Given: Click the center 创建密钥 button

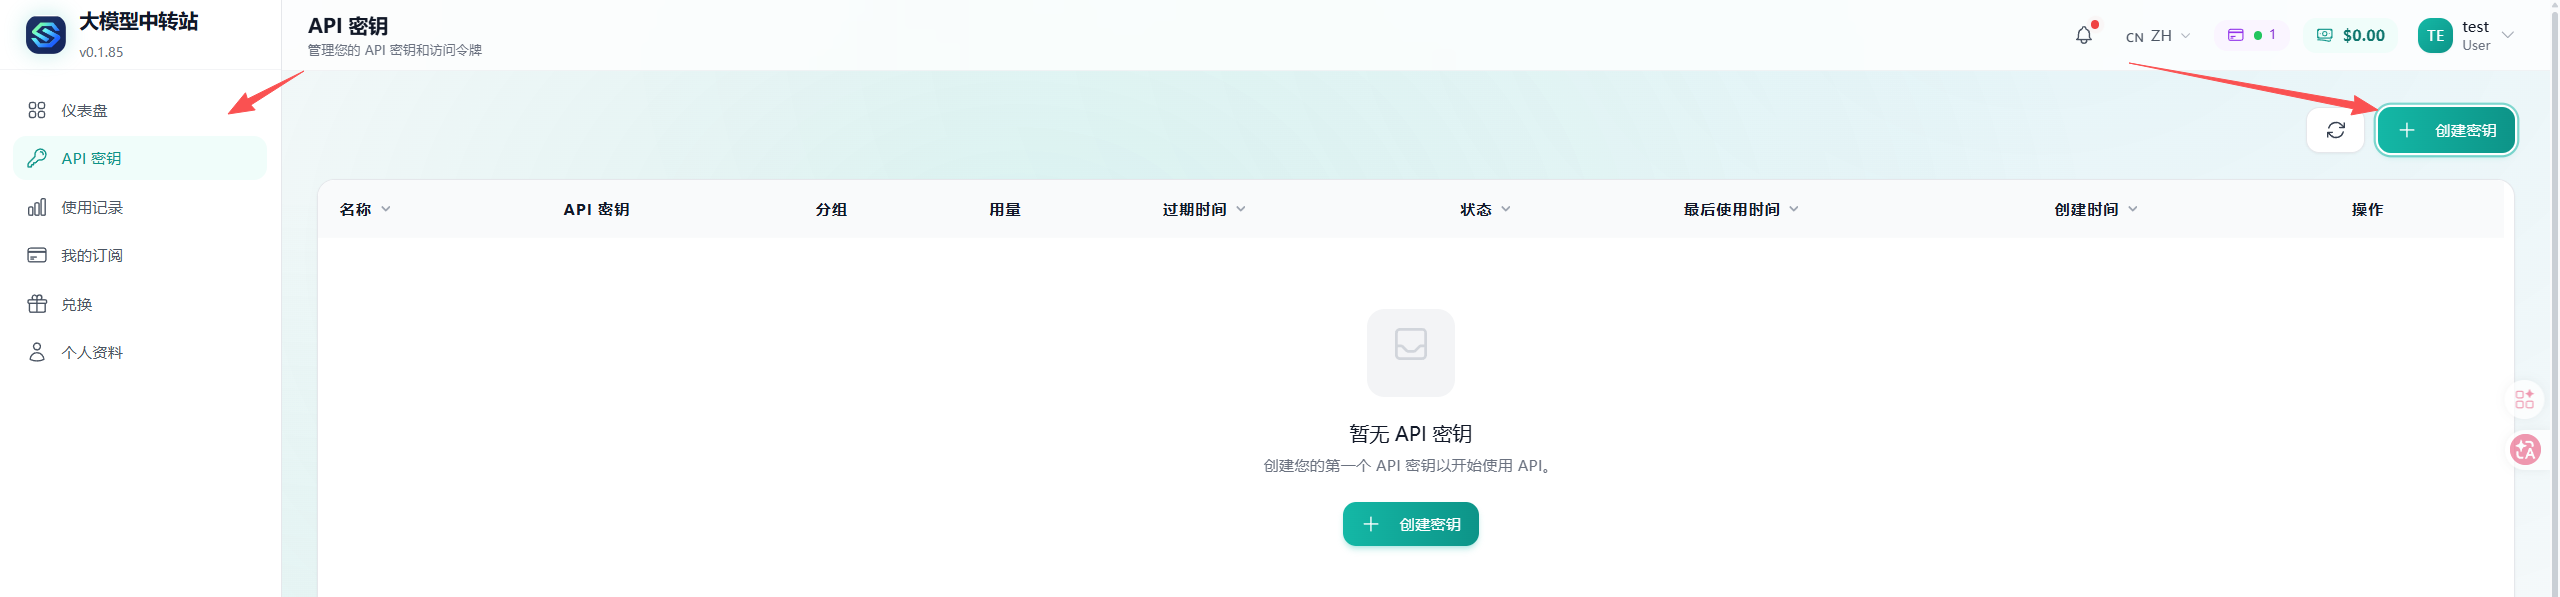Looking at the screenshot, I should coord(1410,524).
